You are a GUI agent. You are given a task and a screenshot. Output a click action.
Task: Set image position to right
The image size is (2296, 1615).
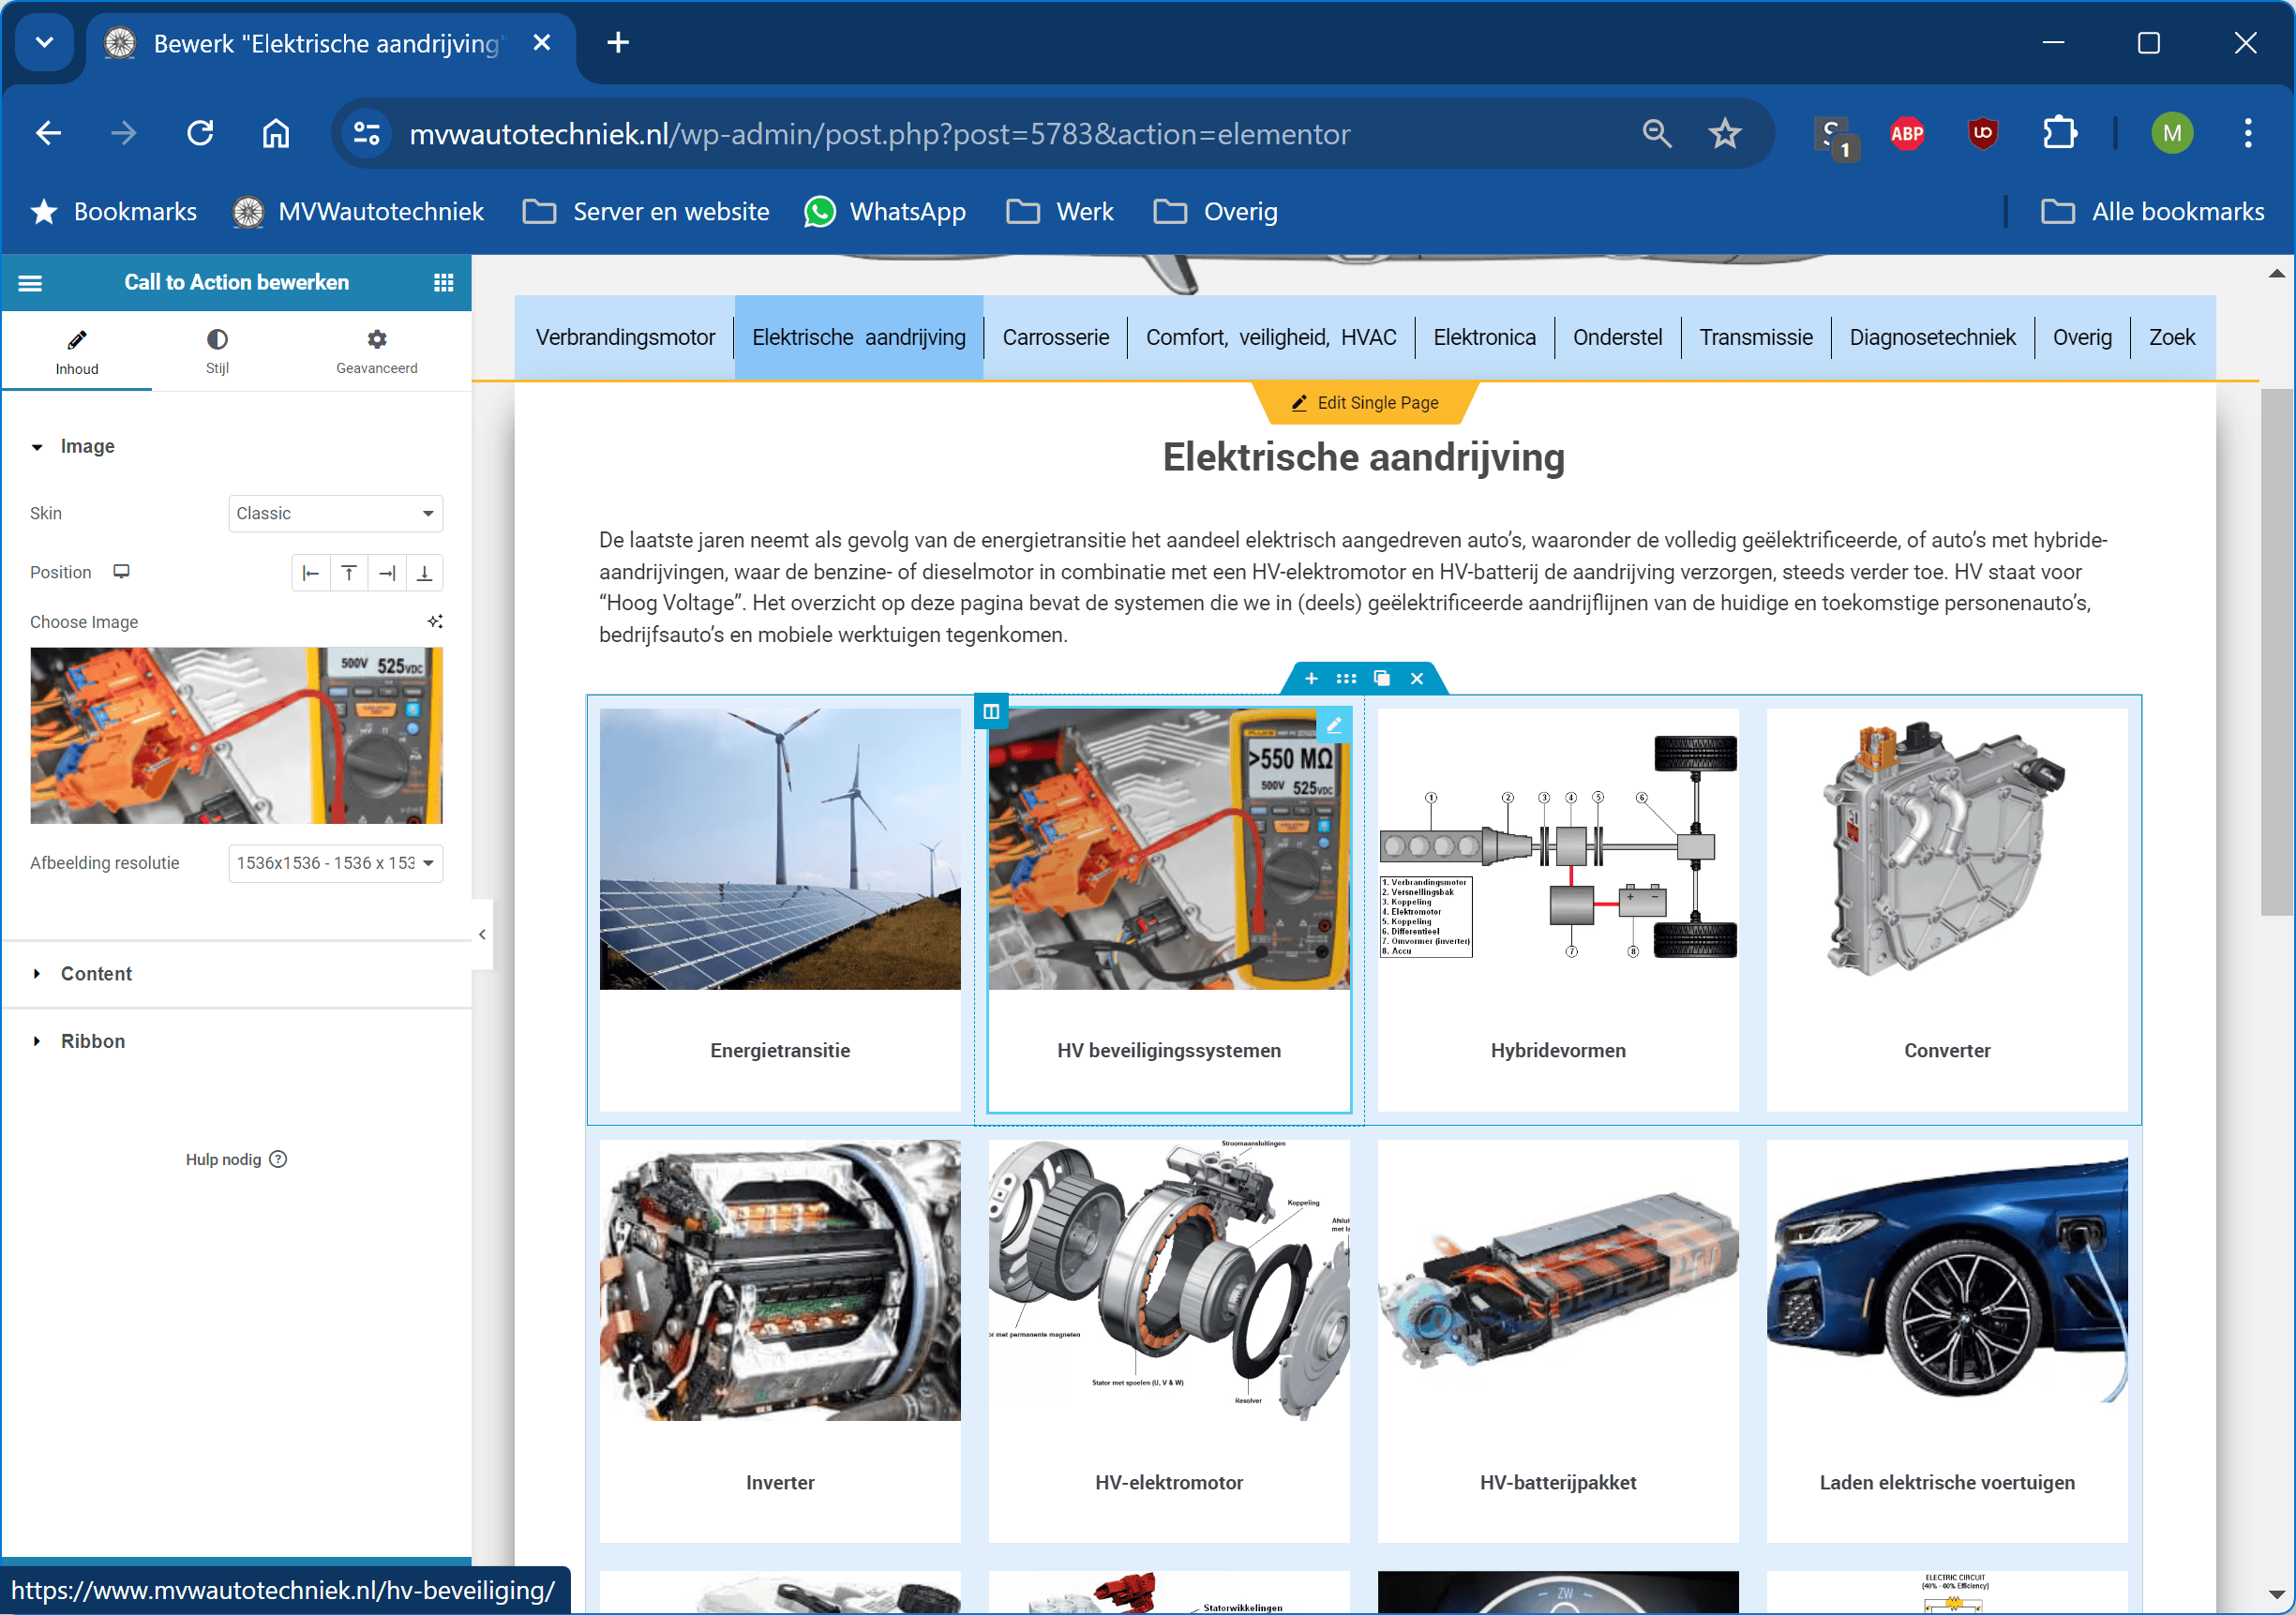click(x=387, y=573)
